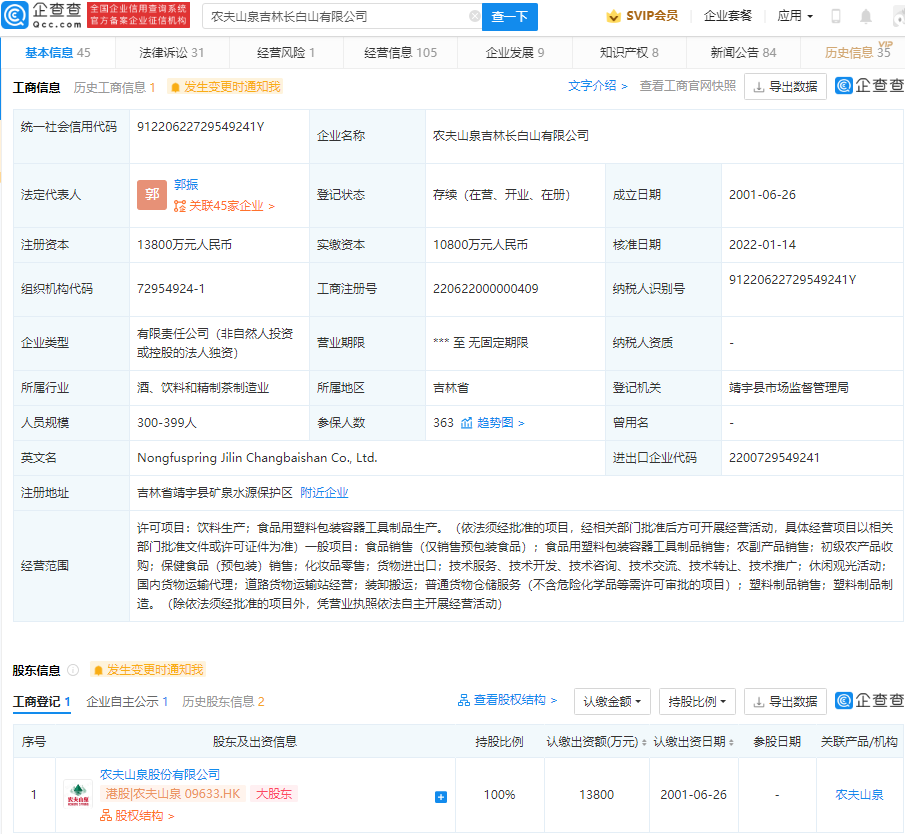Click the 统一社会信用代码 value 91220622729549241Y
This screenshot has height=834, width=905.
[x=200, y=127]
